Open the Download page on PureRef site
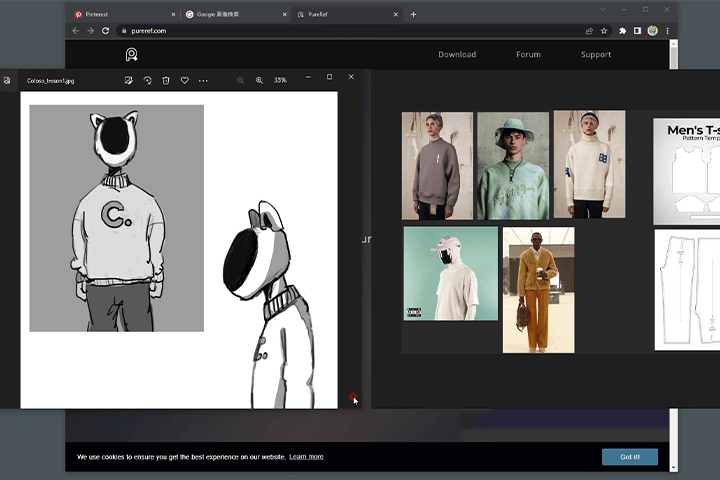Screen dimensions: 720x480 tap(457, 54)
